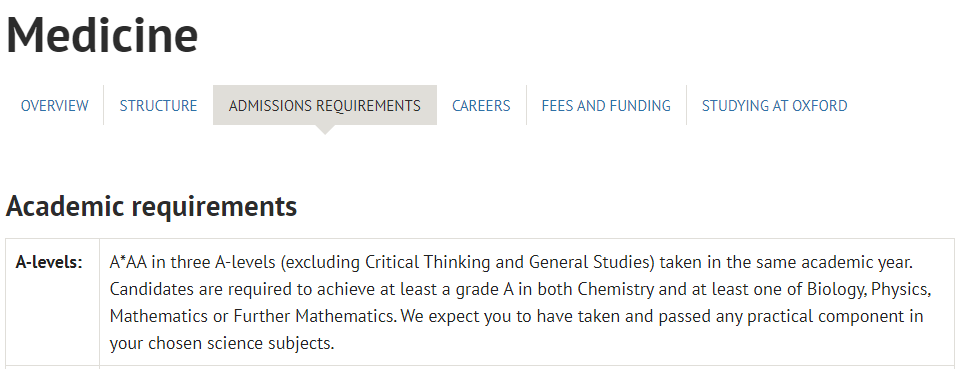
Task: Click the active tab pointer arrow
Action: [325, 130]
